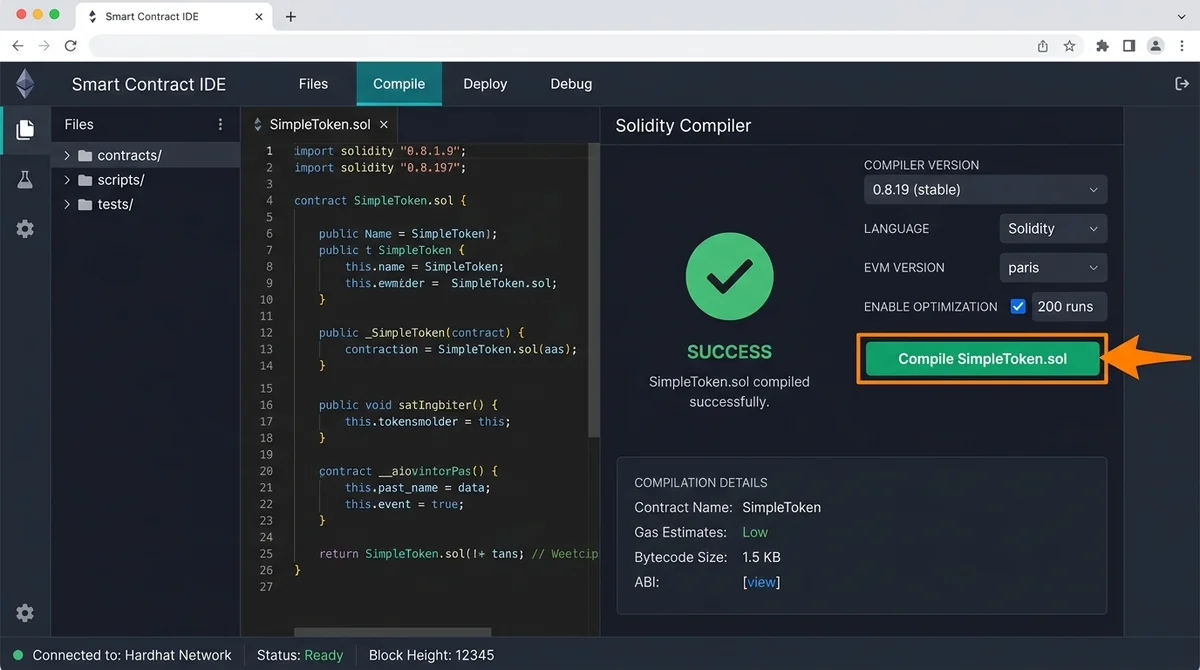1200x670 pixels.
Task: Click line 4 contract SimpleToken.sol code
Action: click(380, 201)
